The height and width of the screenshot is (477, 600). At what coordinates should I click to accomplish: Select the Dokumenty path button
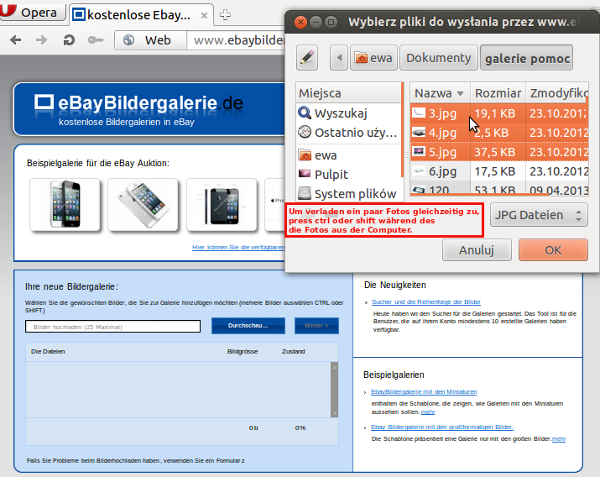point(439,58)
